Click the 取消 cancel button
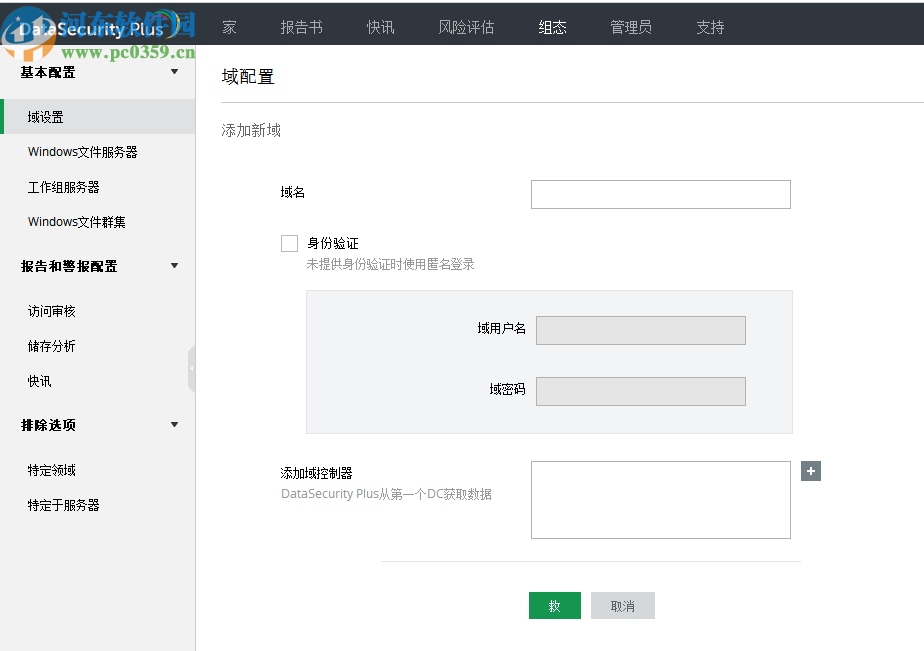Viewport: 924px width, 651px height. (622, 605)
